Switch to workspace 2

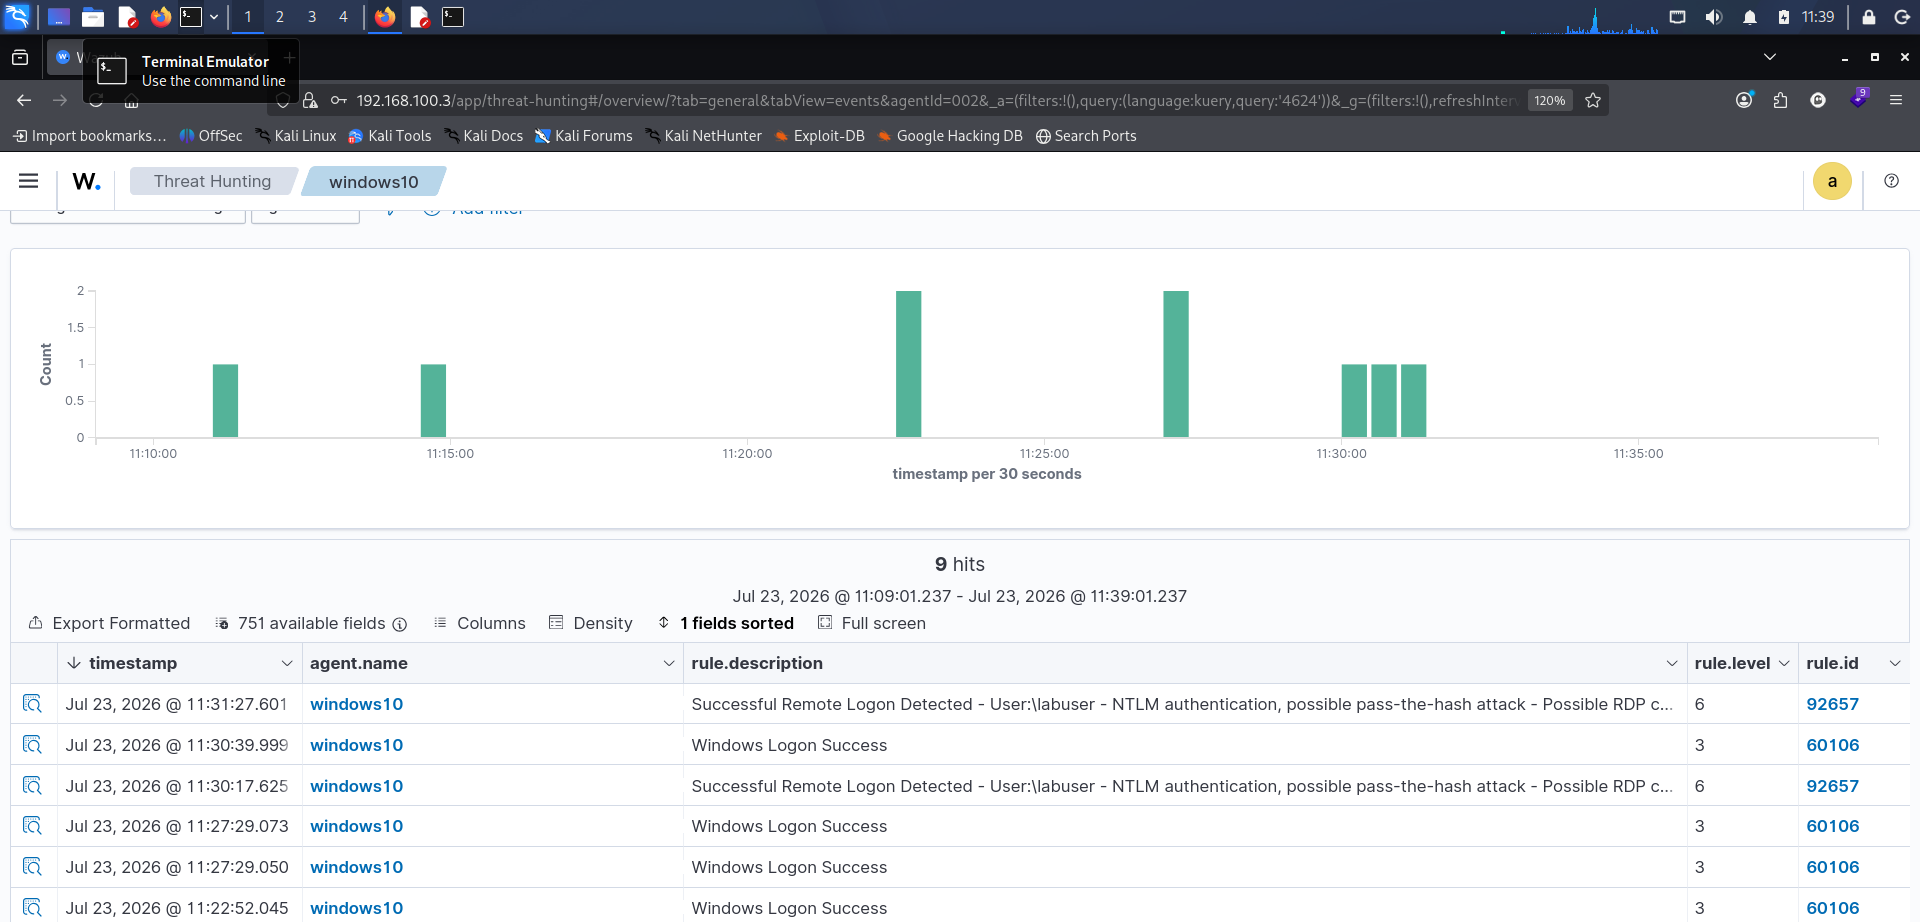[280, 17]
